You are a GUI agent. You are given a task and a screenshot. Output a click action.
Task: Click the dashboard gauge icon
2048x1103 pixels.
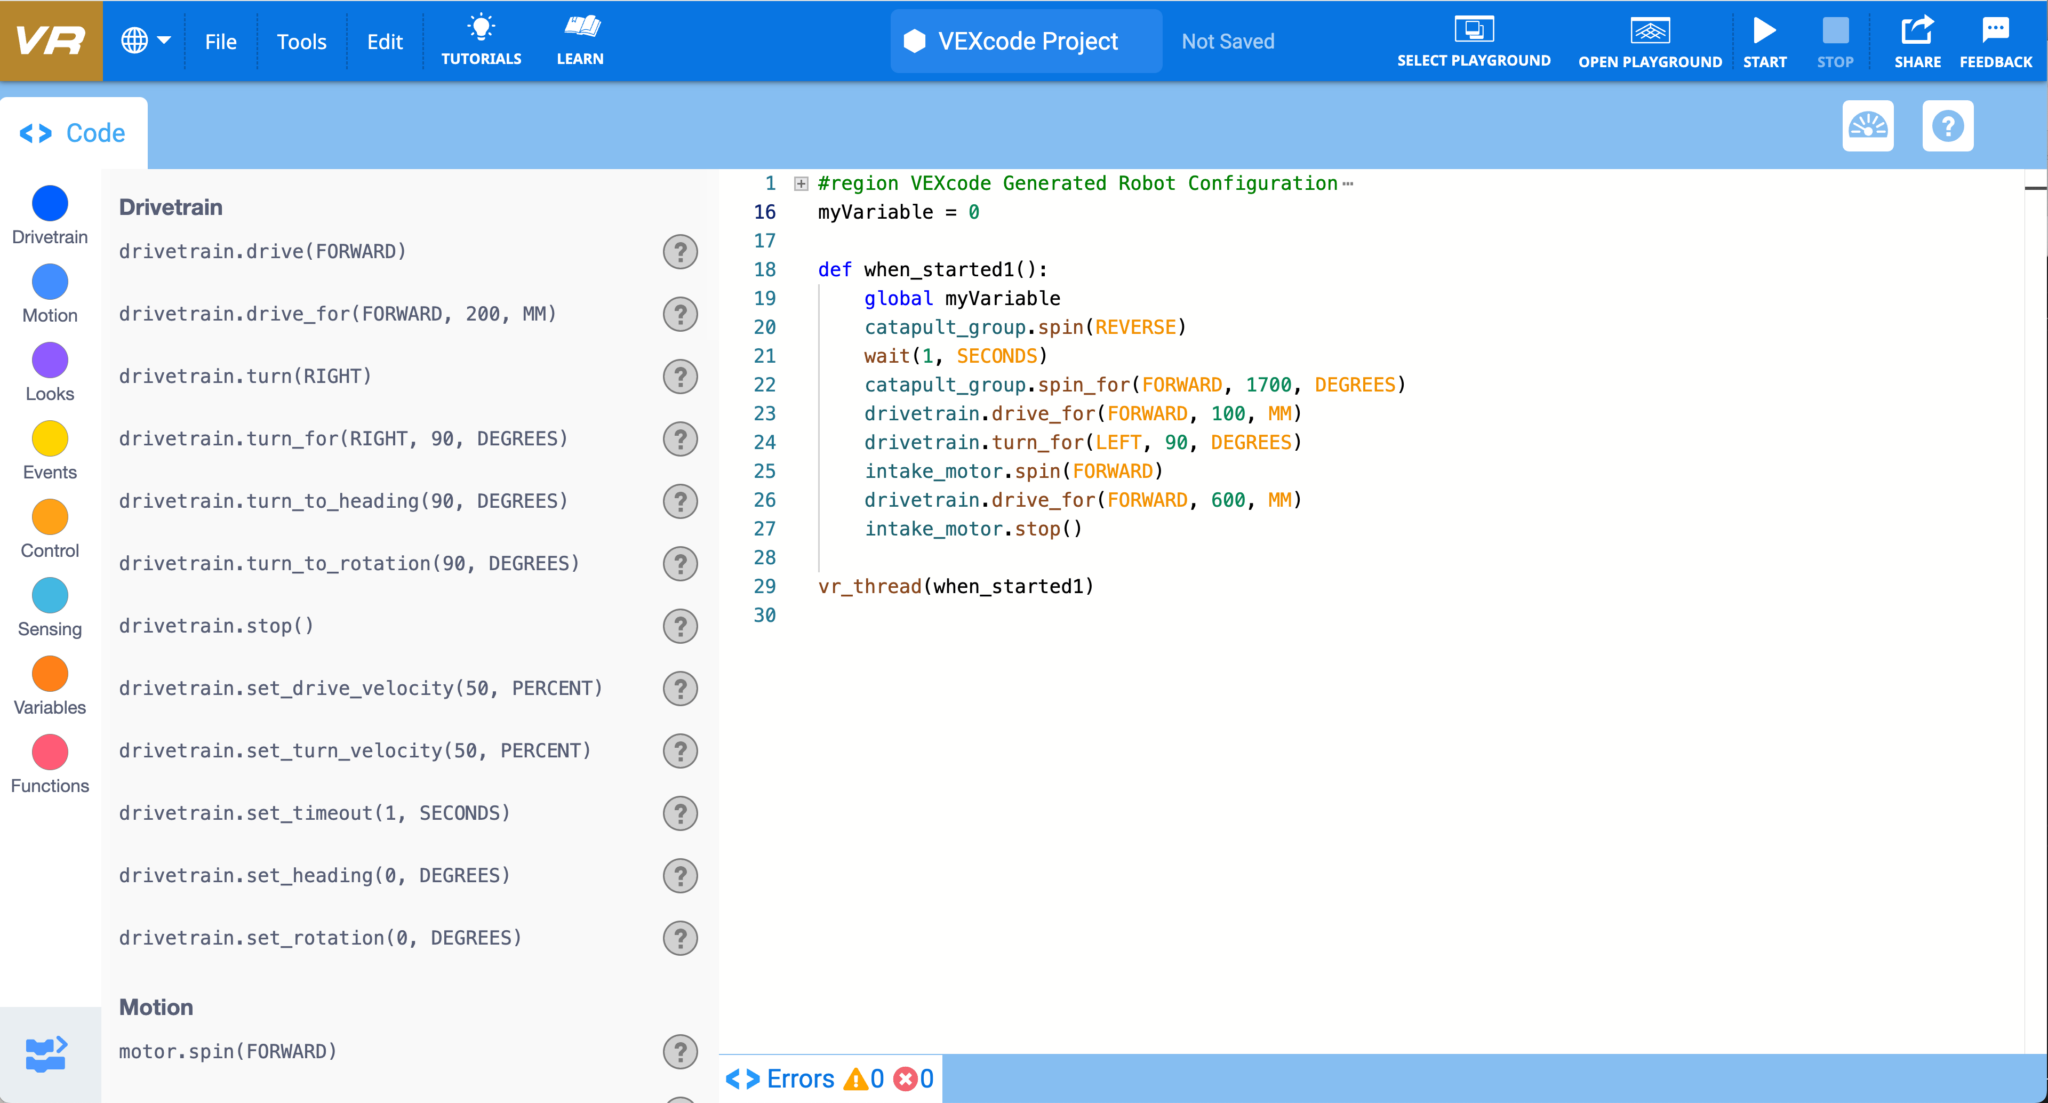pyautogui.click(x=1868, y=126)
